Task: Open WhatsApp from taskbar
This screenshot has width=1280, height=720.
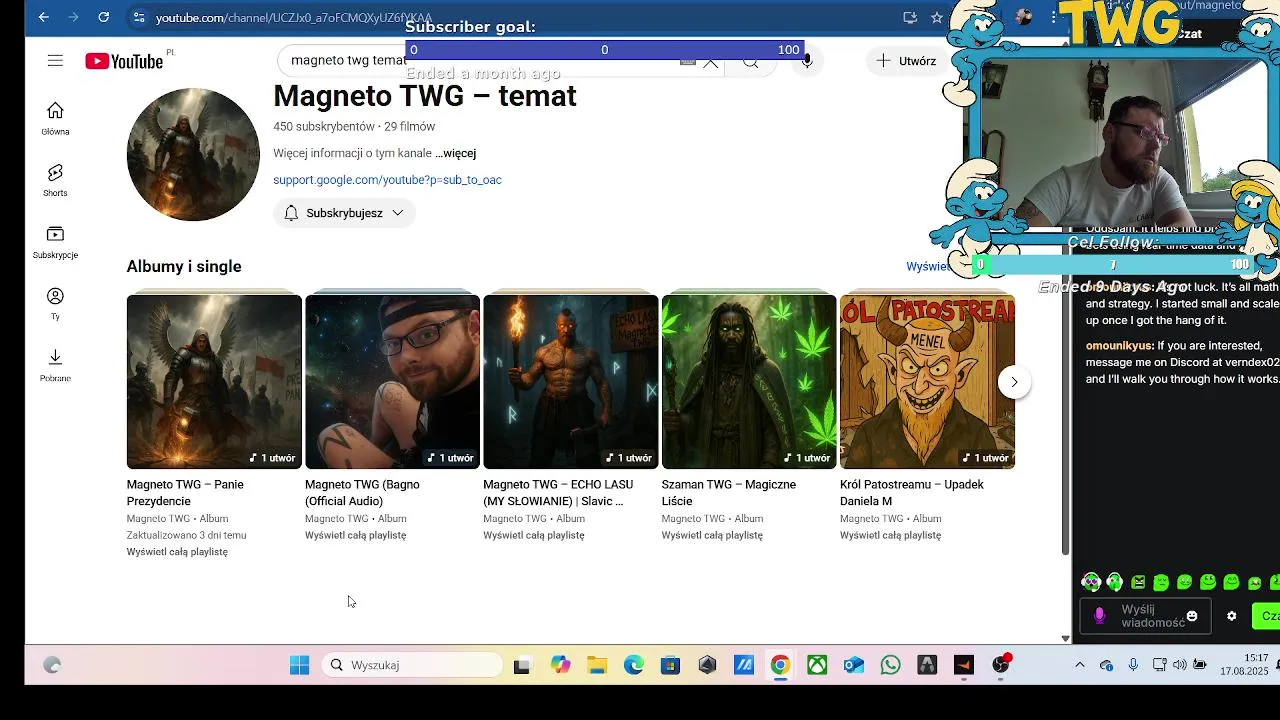Action: (890, 665)
